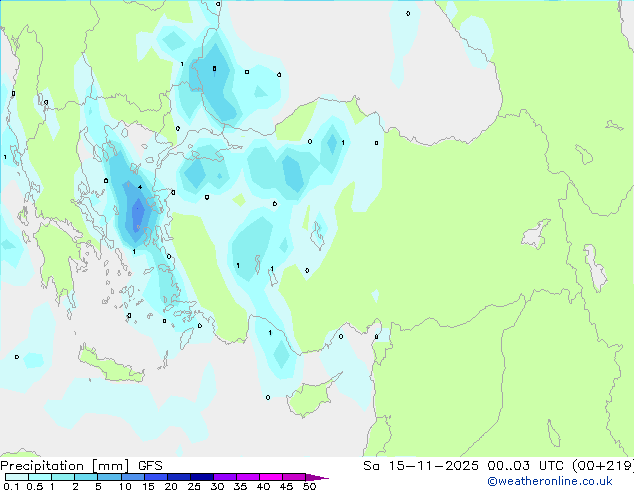The height and width of the screenshot is (490, 634).
Task: Click the '15' legend scale label
Action: coord(148,486)
